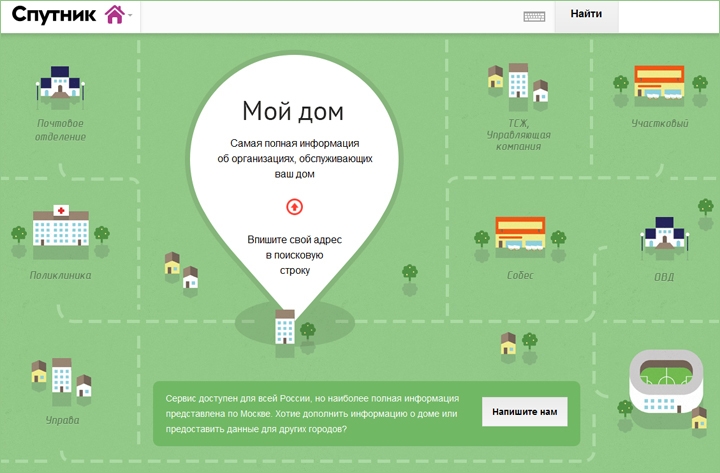Select the Почтовое отделение building icon

pyautogui.click(x=59, y=84)
